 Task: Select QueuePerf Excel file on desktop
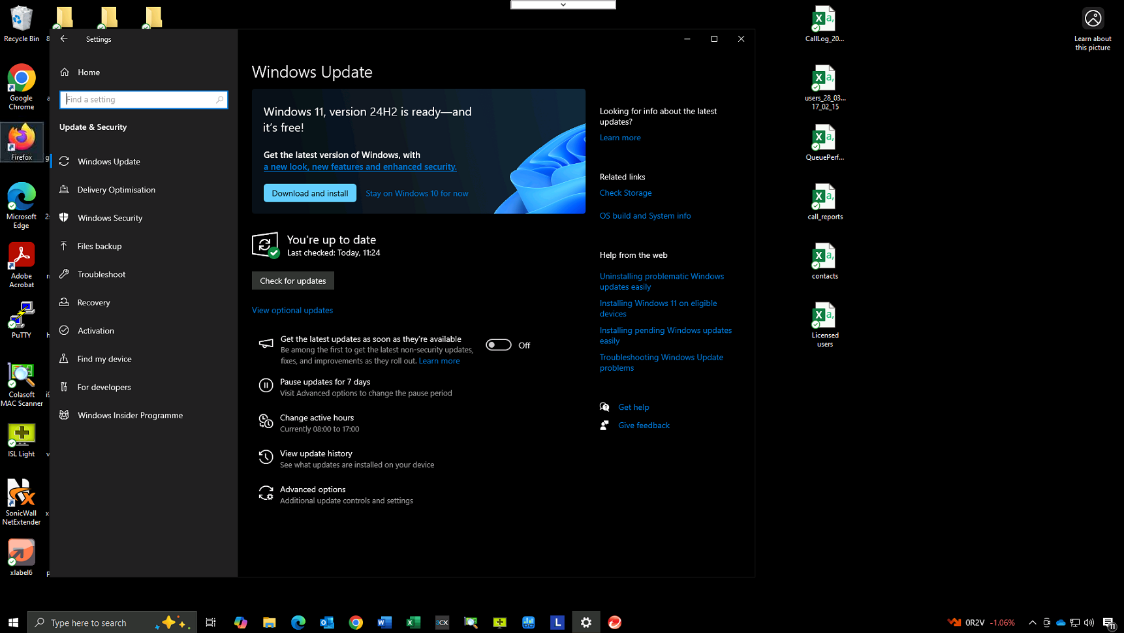tap(824, 143)
